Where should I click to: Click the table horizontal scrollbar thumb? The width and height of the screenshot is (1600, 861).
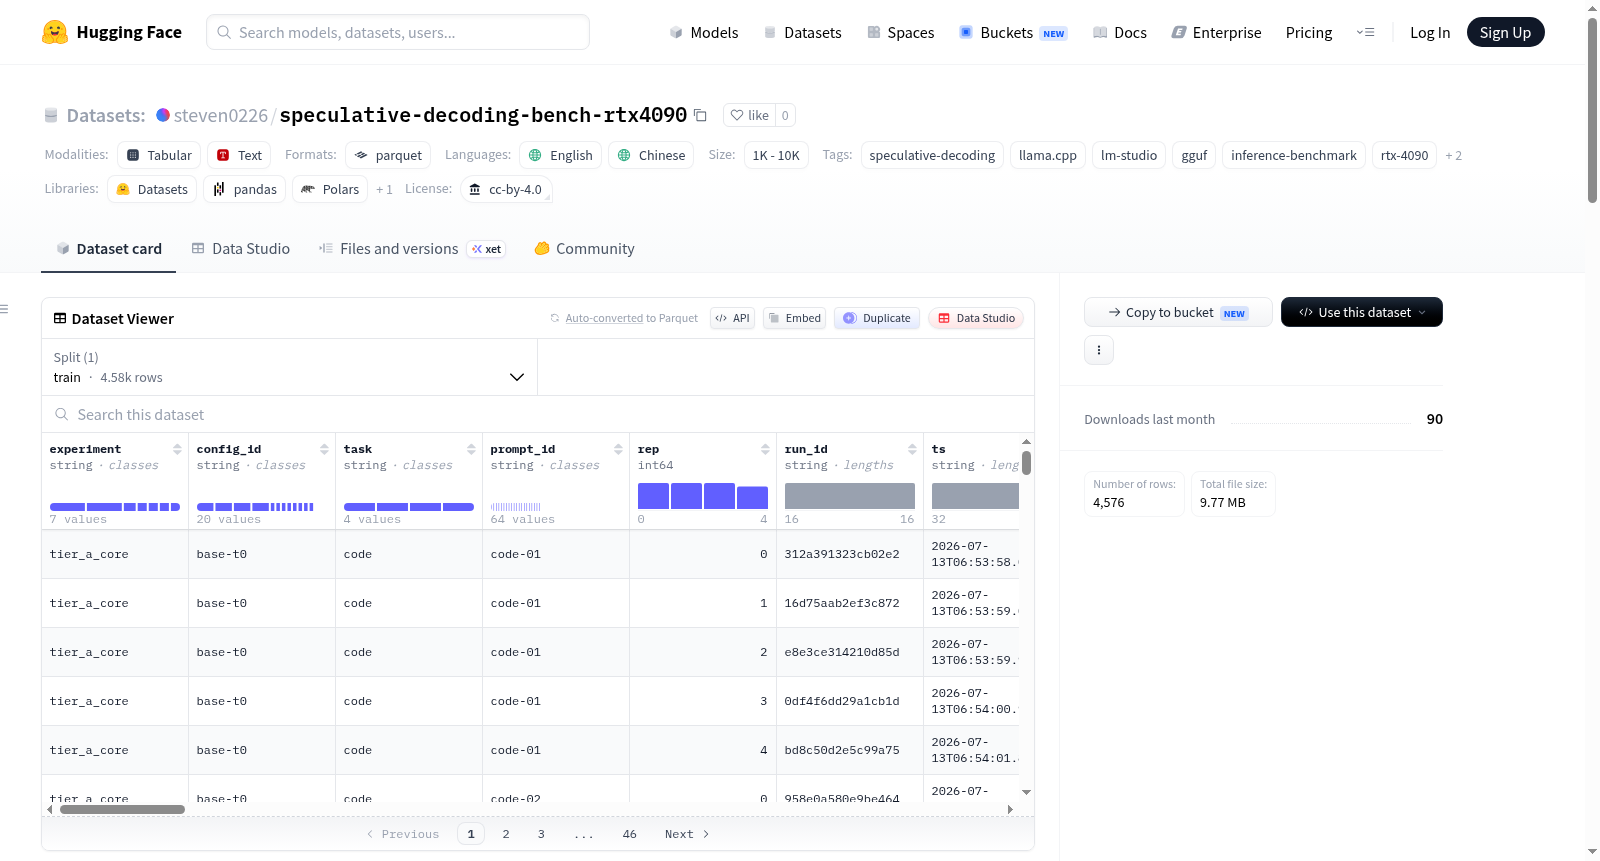[x=122, y=809]
